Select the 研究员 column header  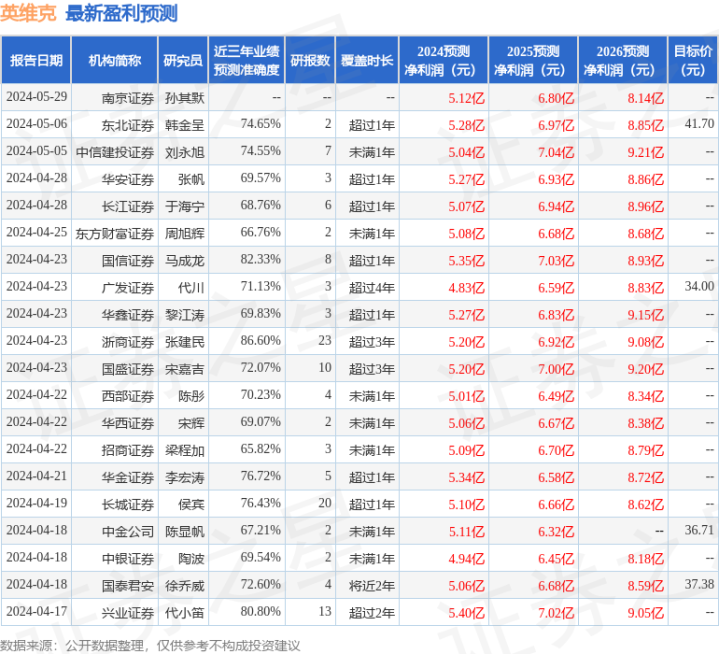pyautogui.click(x=183, y=60)
